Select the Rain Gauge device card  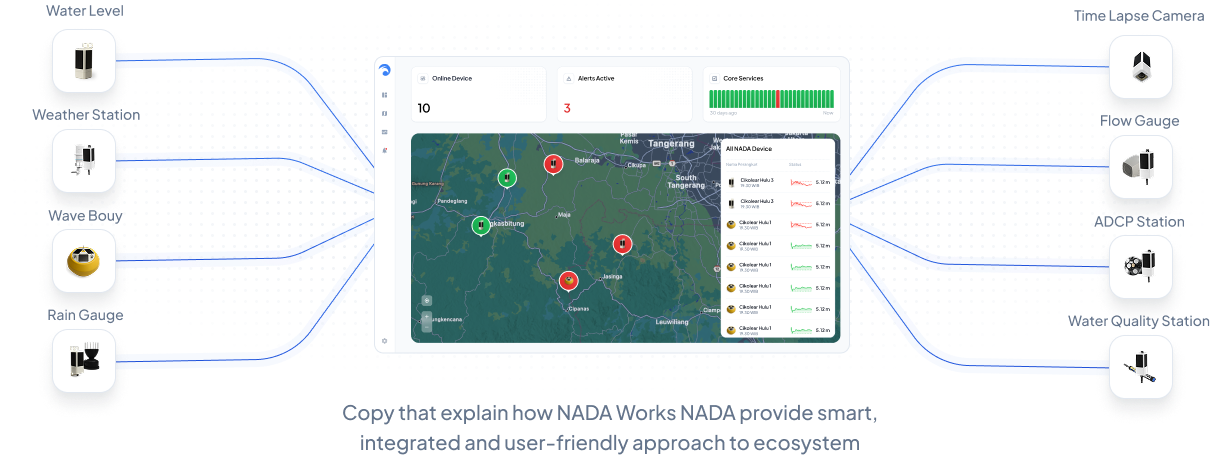pyautogui.click(x=84, y=360)
